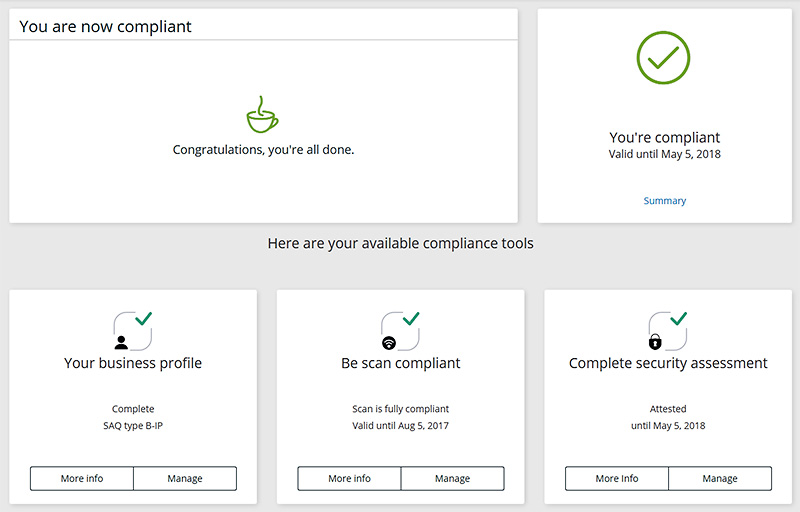This screenshot has height=512, width=800.
Task: Click the green checkmark above business profile
Action: click(x=144, y=318)
